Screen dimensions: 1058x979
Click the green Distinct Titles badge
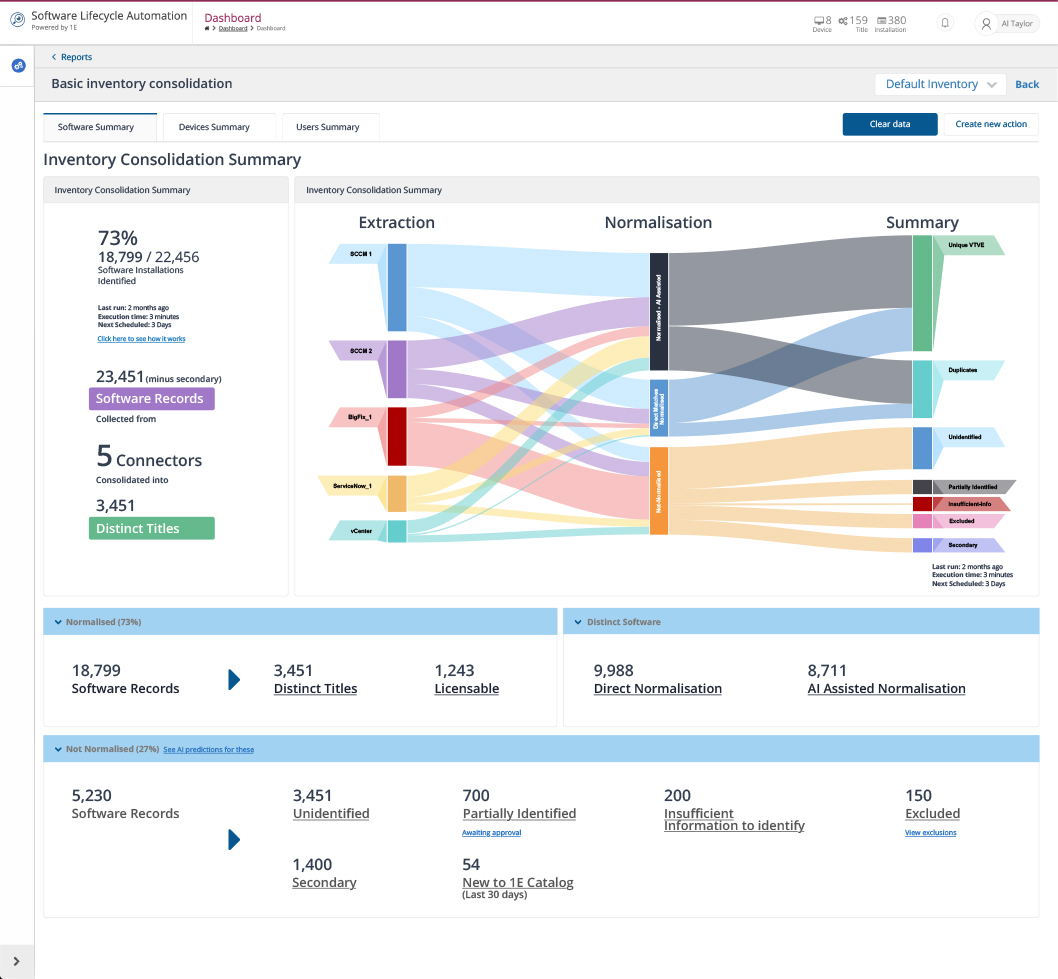(x=152, y=528)
